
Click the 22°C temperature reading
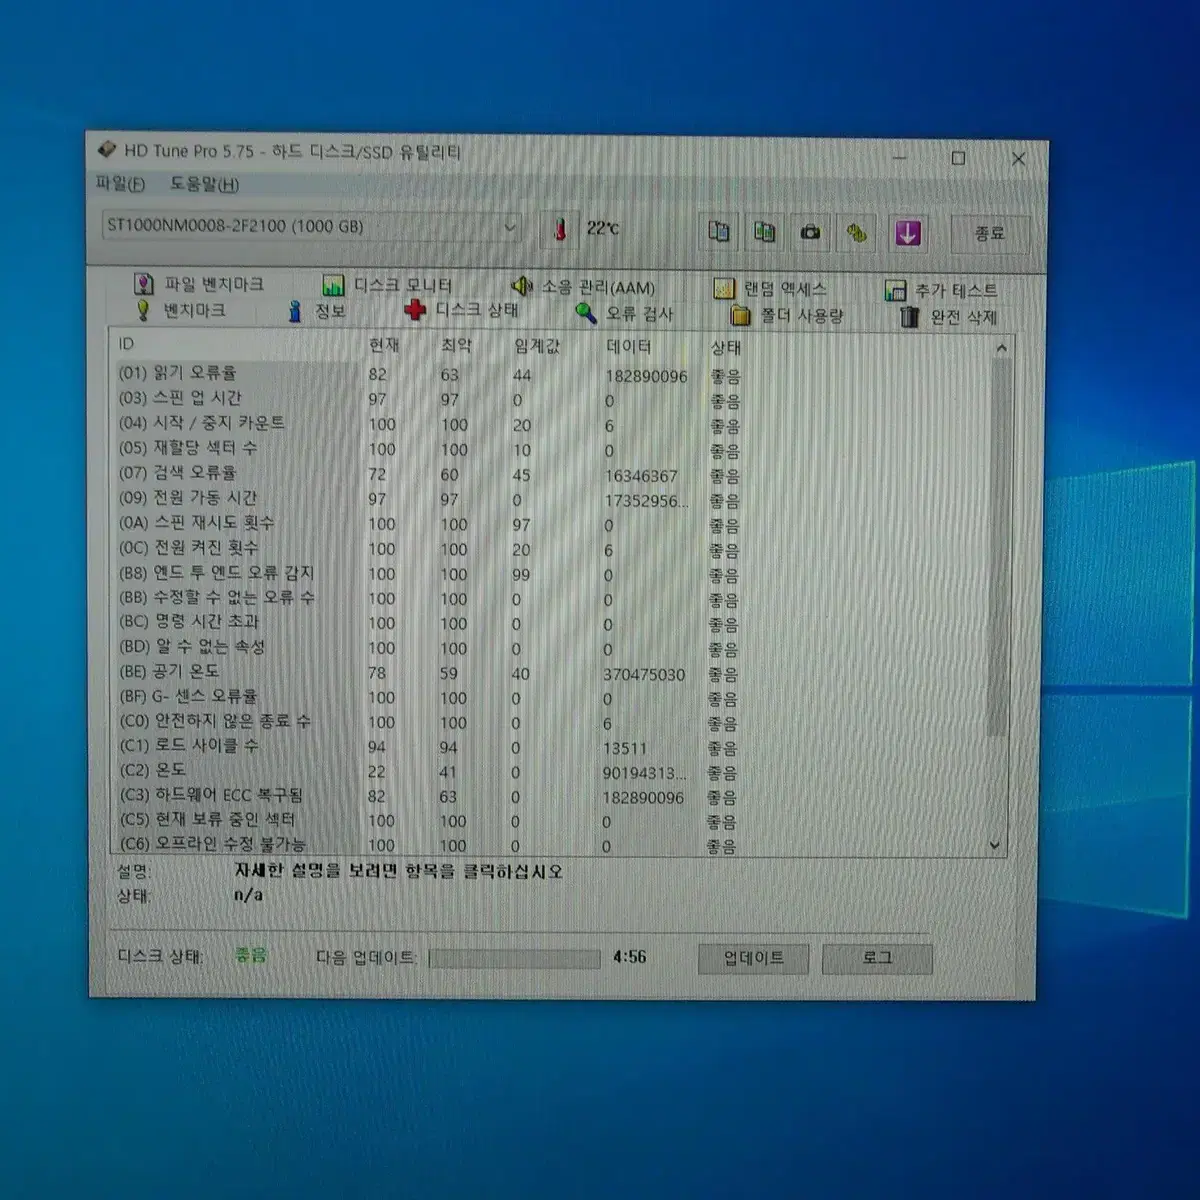tap(603, 229)
